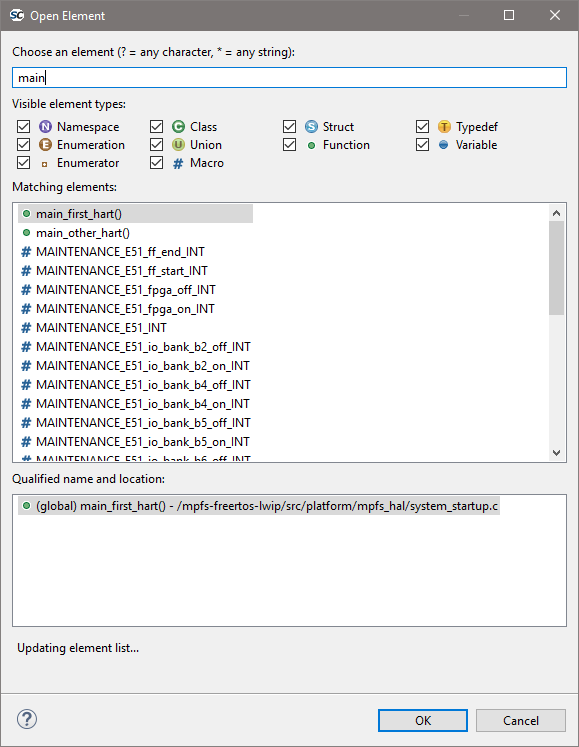
Task: Click the orange Typedef type icon
Action: (444, 127)
